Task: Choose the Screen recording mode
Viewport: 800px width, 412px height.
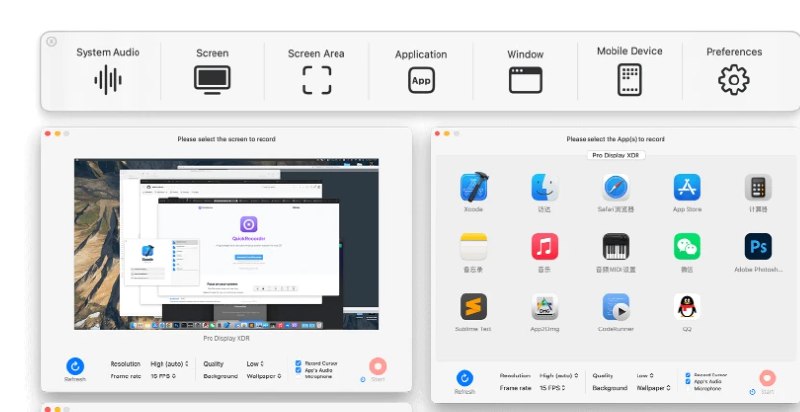Action: click(x=212, y=70)
